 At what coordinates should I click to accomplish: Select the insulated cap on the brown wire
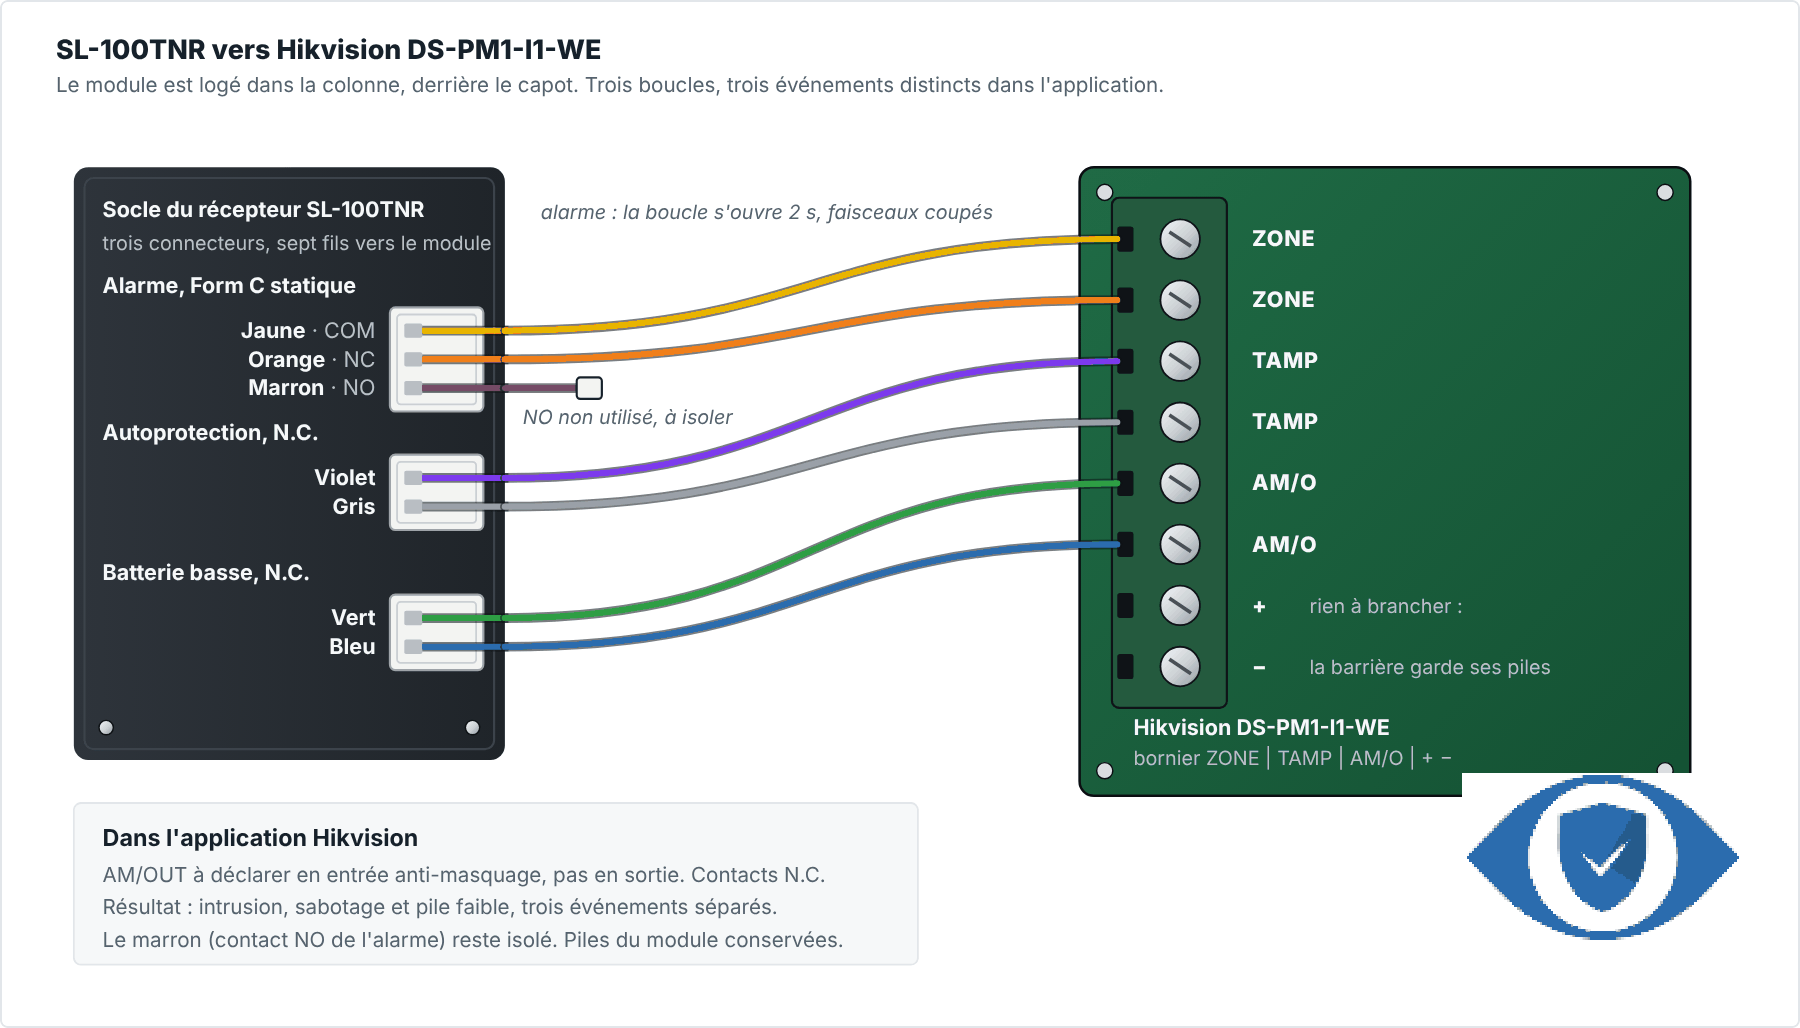(590, 388)
